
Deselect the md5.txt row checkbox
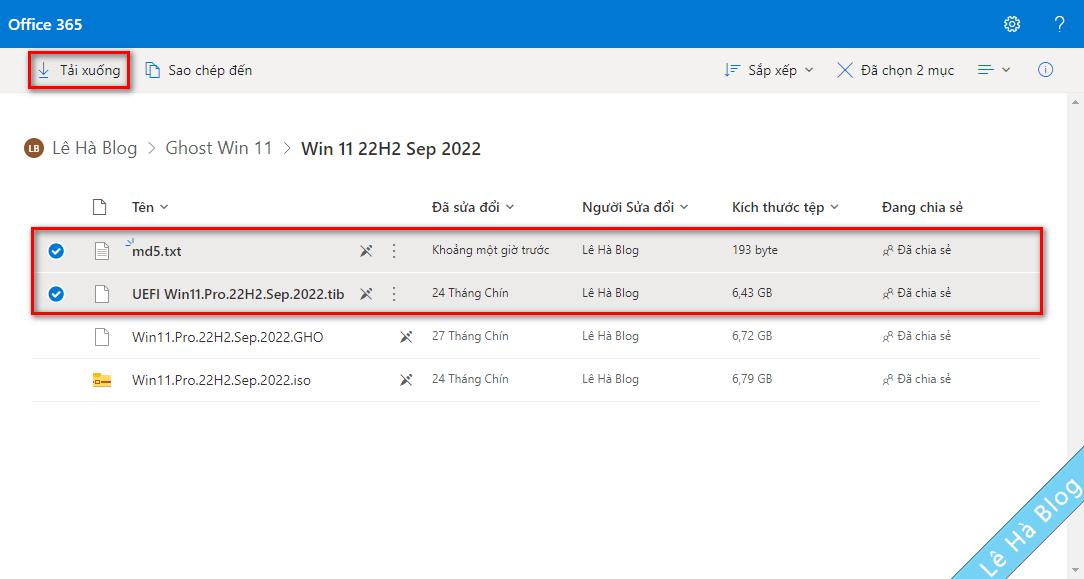(56, 251)
